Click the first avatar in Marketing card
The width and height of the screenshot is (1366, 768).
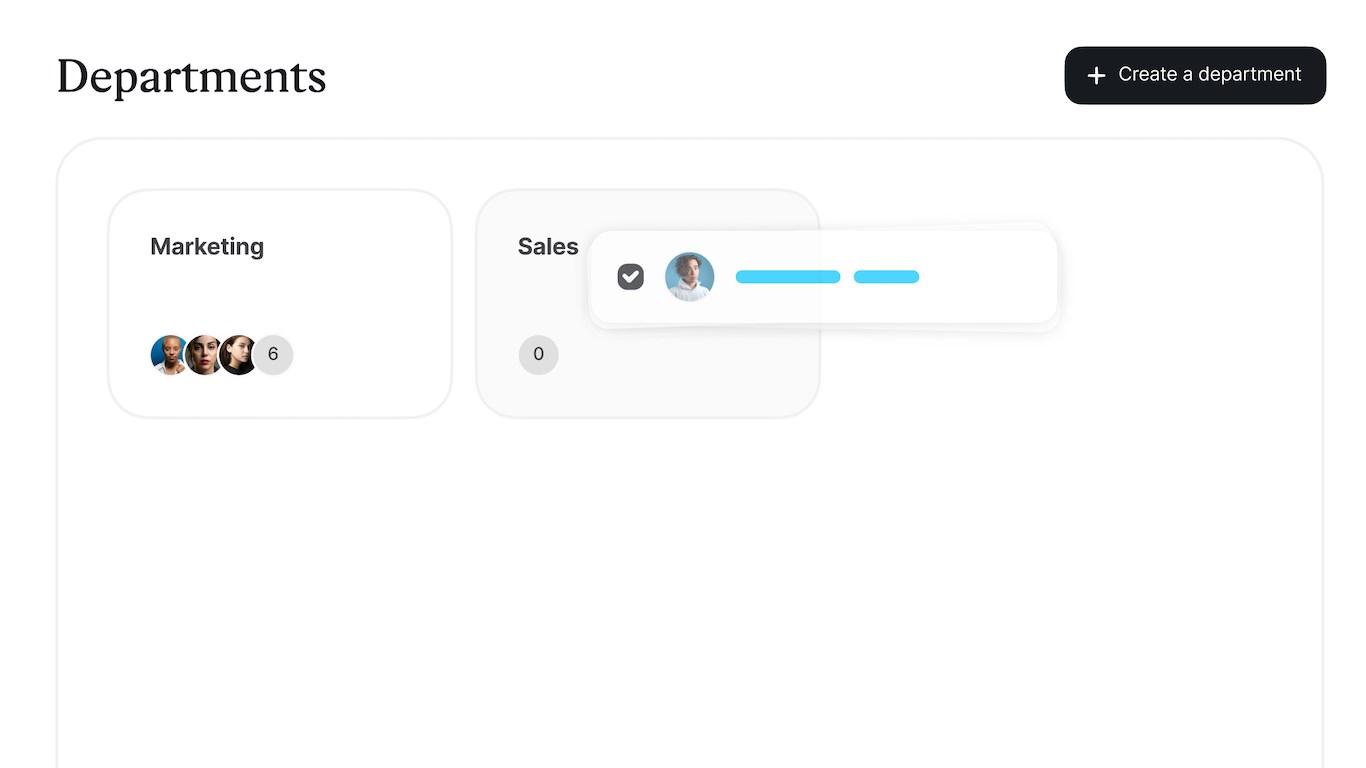[167, 355]
